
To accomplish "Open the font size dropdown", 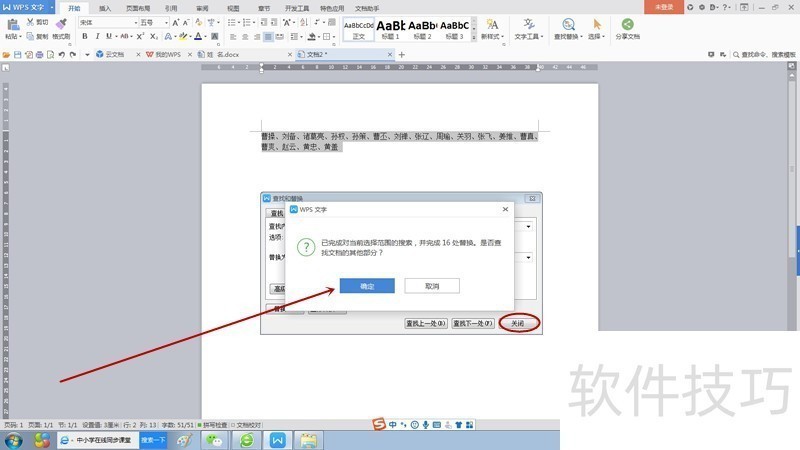I will coord(166,22).
